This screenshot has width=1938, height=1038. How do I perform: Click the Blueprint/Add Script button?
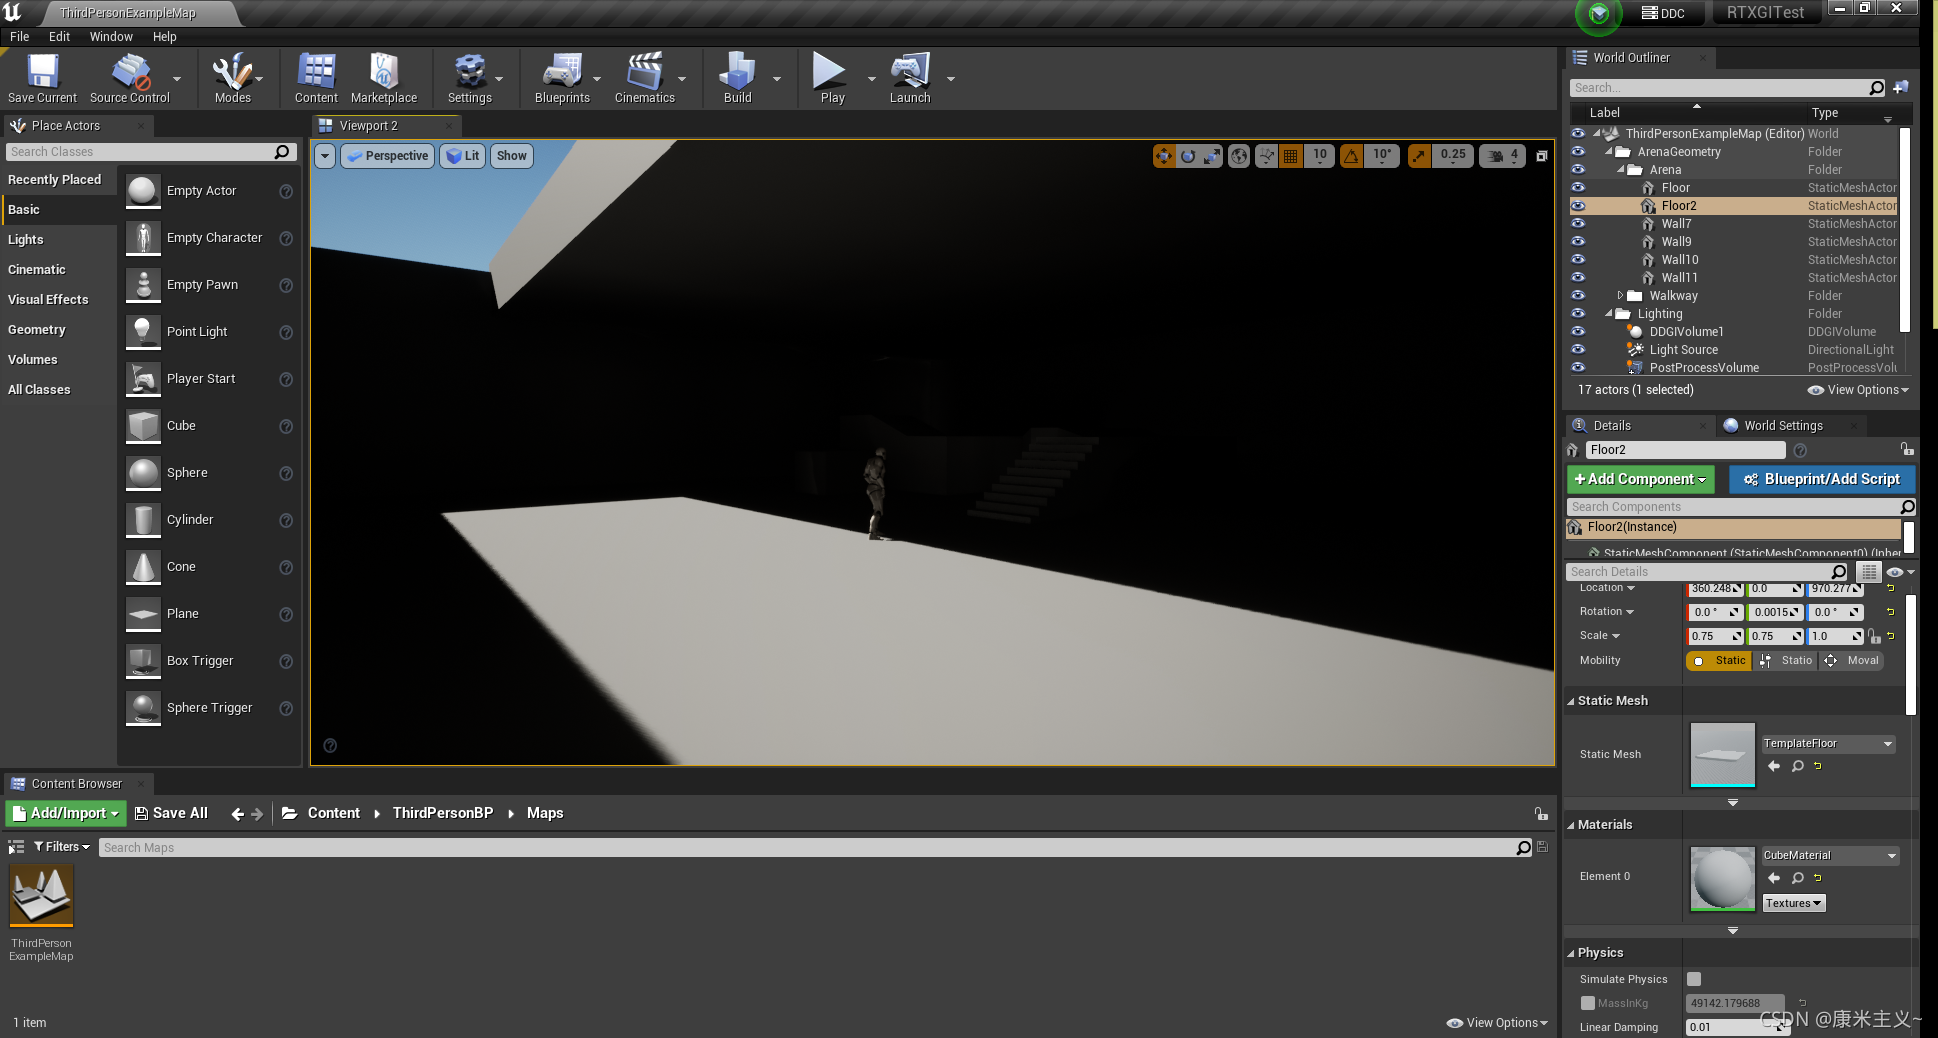pos(1822,480)
